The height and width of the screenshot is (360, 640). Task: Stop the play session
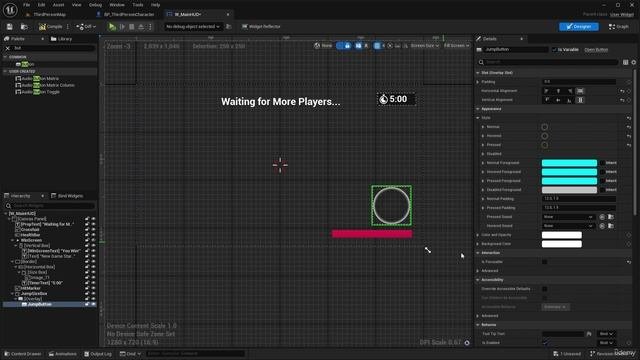[x=131, y=27]
